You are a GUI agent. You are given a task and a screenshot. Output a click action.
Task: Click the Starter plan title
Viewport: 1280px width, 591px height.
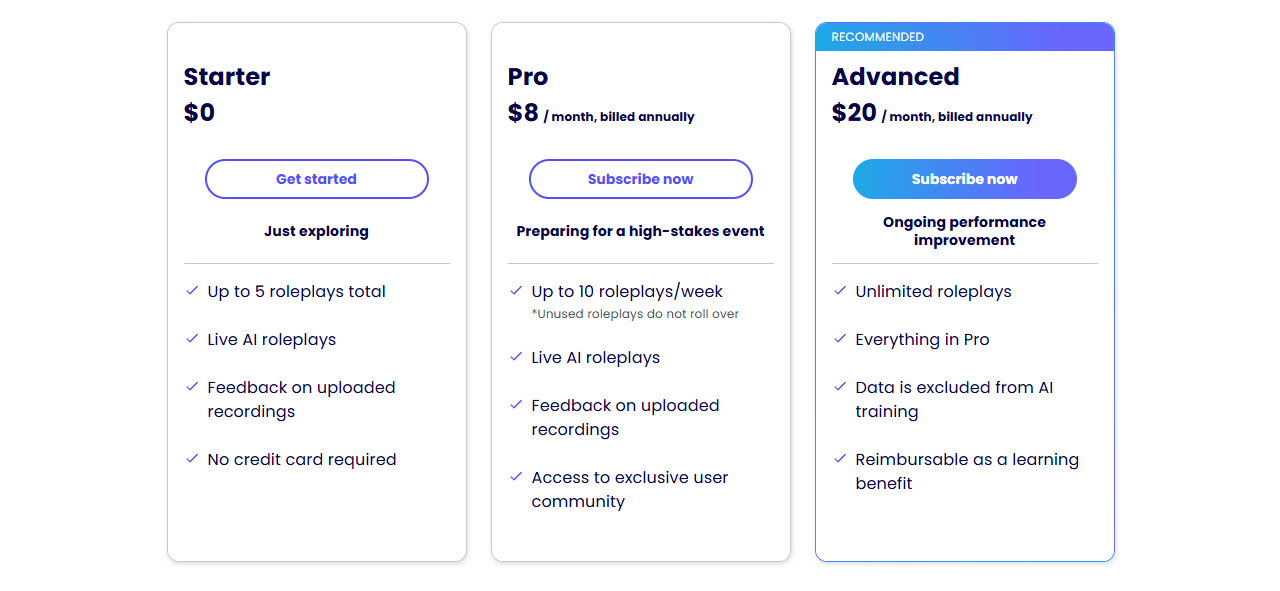(227, 77)
